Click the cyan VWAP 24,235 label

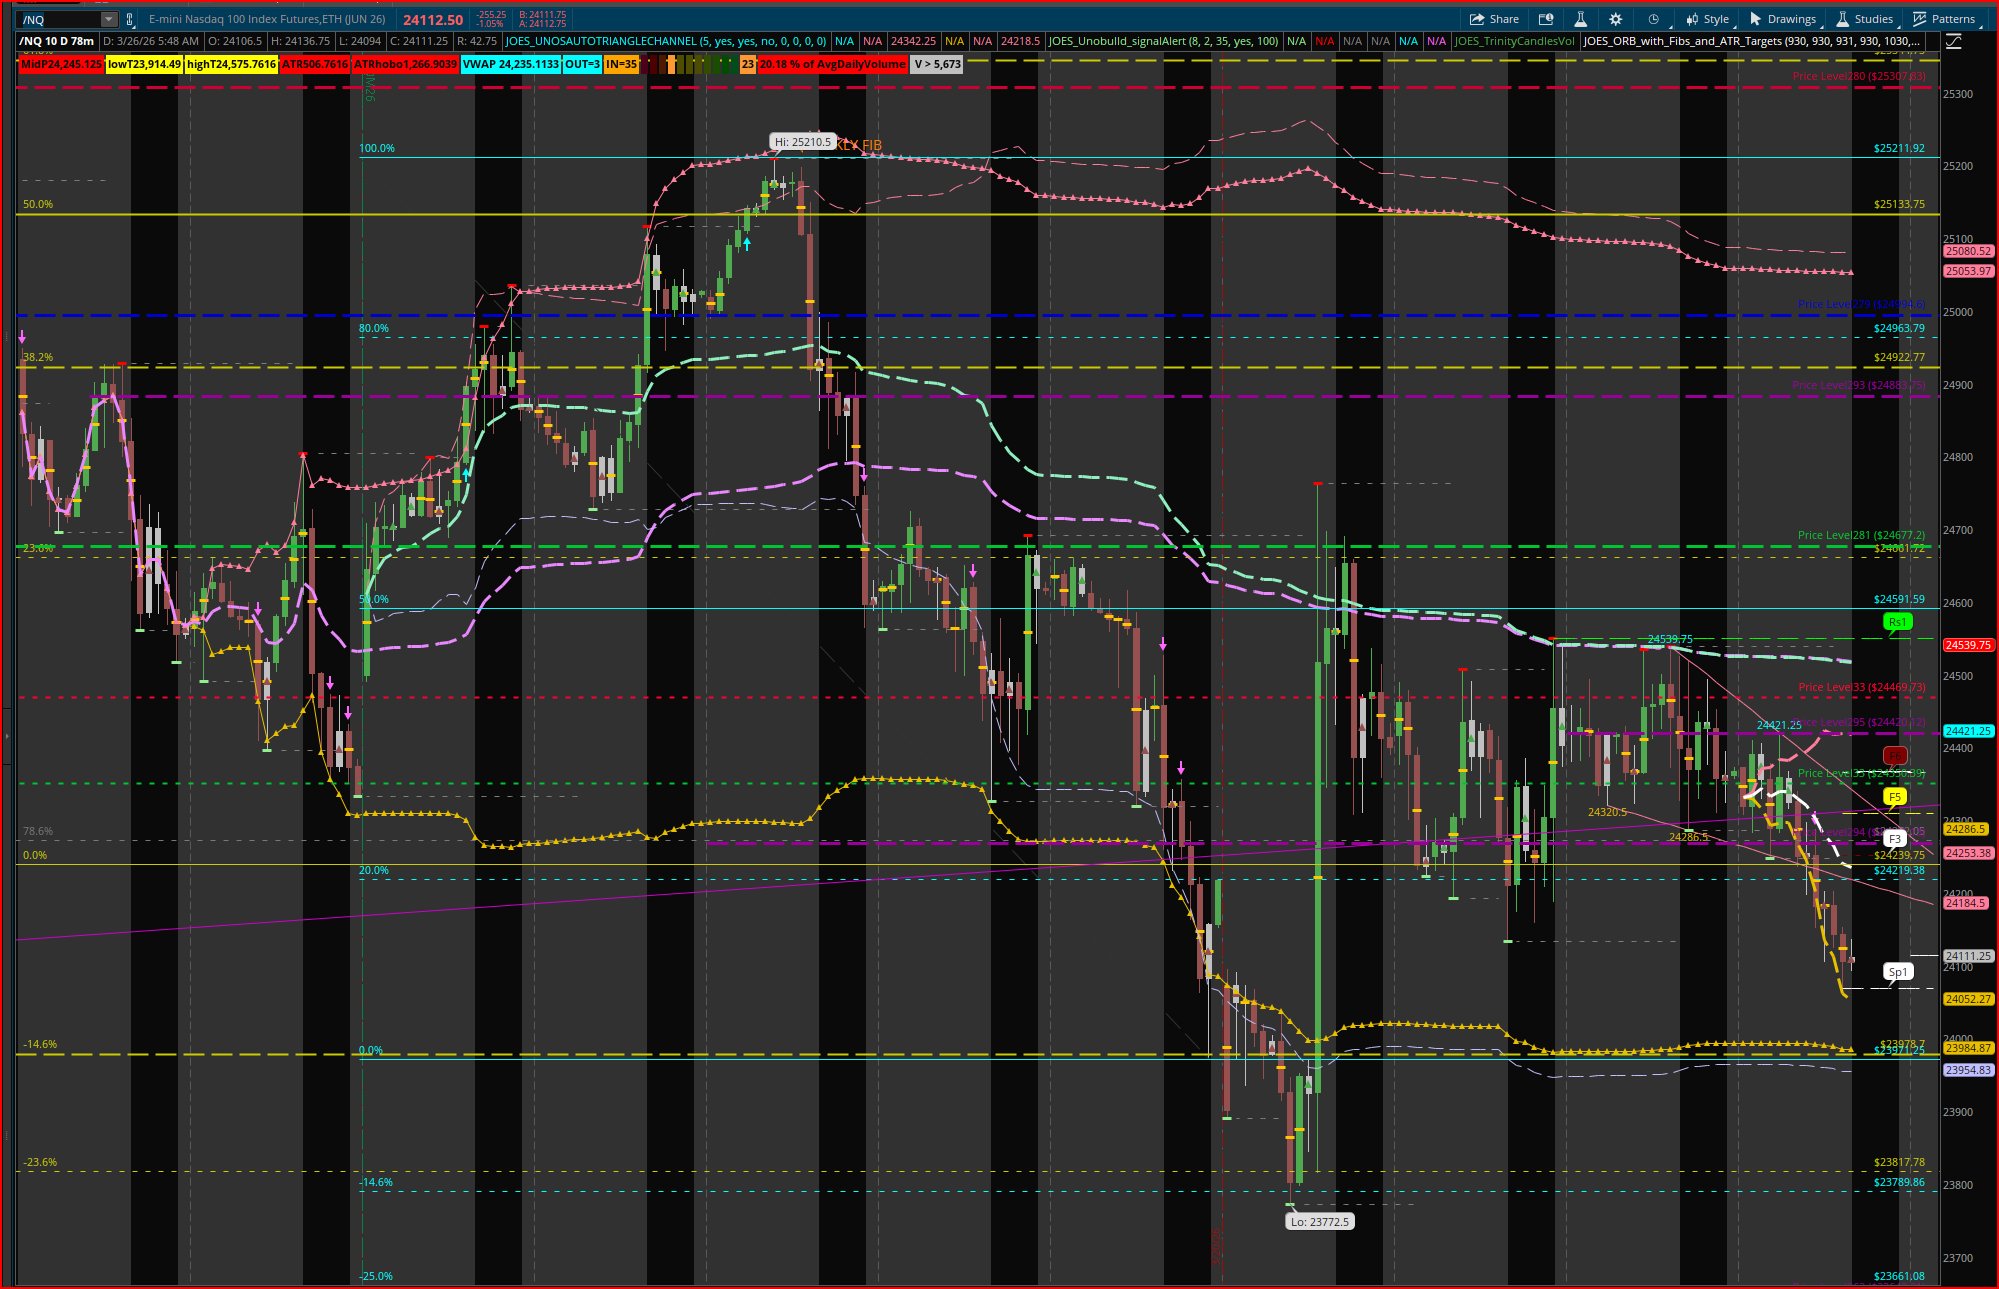510,64
